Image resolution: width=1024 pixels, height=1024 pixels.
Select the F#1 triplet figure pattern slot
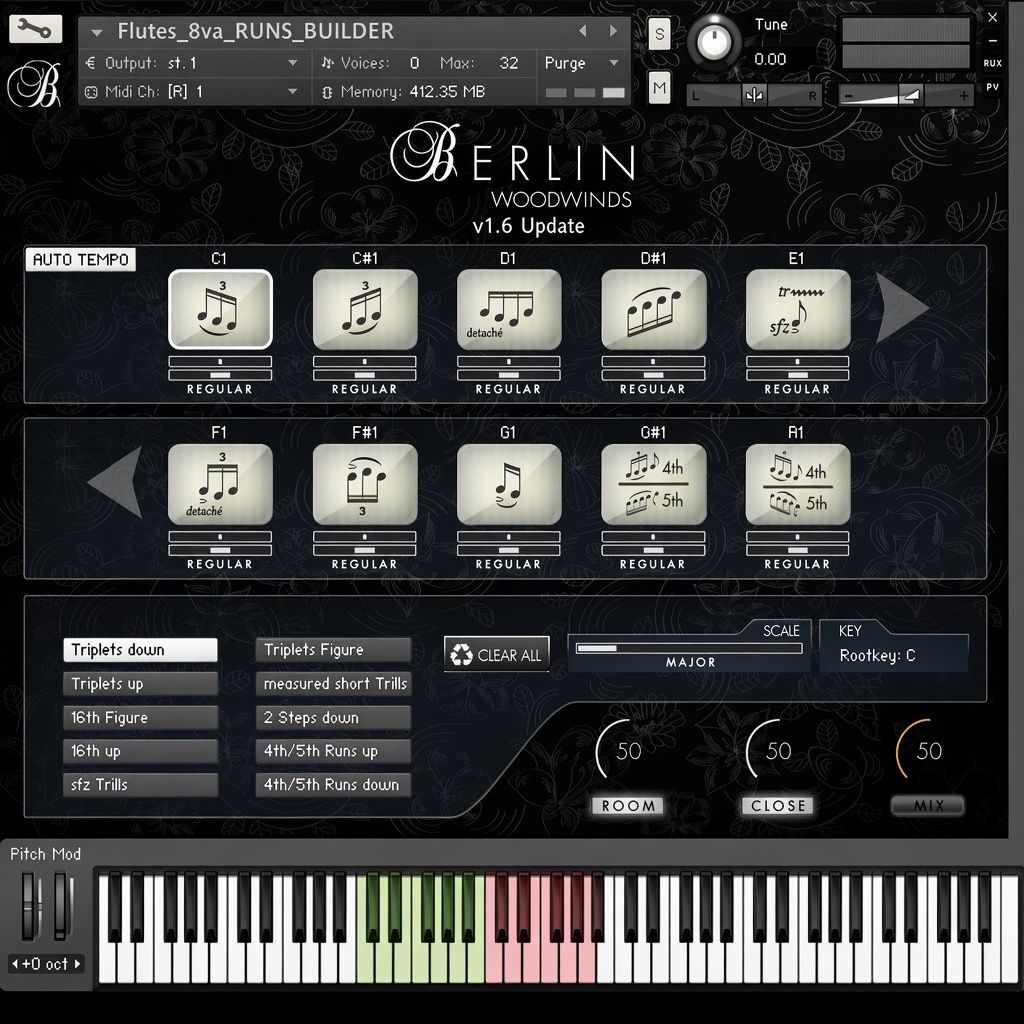click(x=364, y=484)
